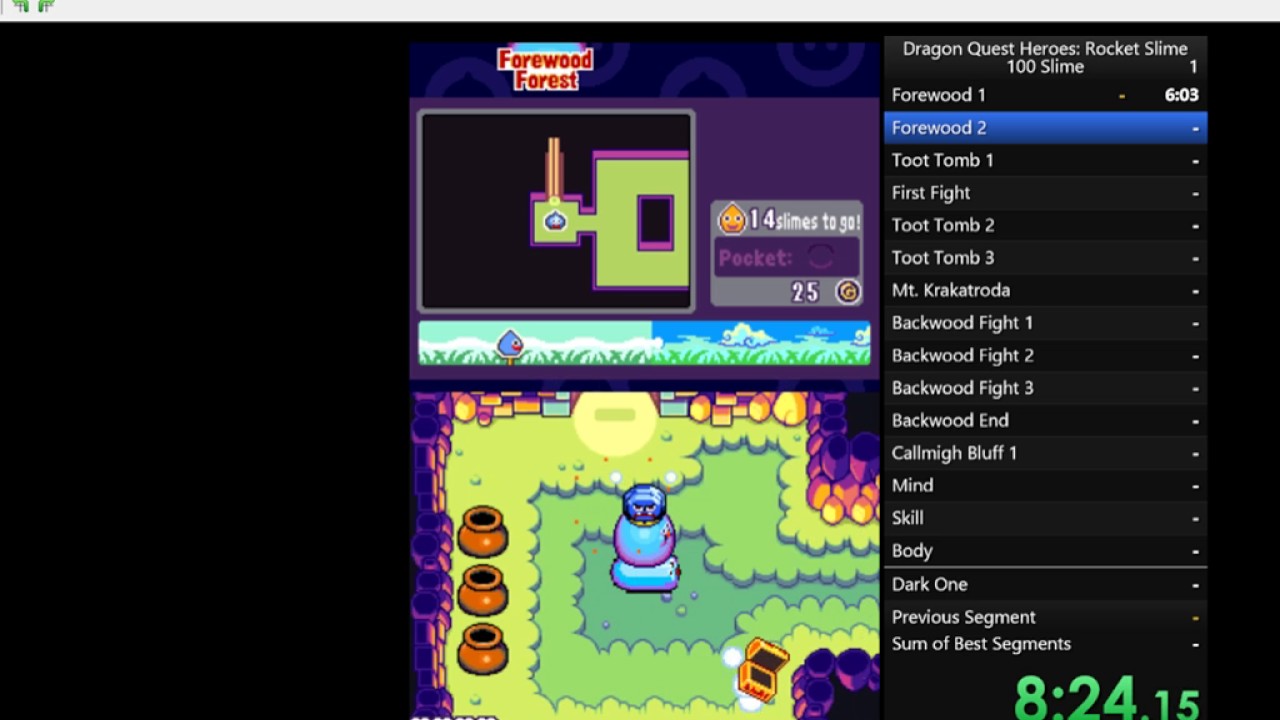The image size is (1280, 720).
Task: Click the gold amount "25"
Action: coord(805,292)
